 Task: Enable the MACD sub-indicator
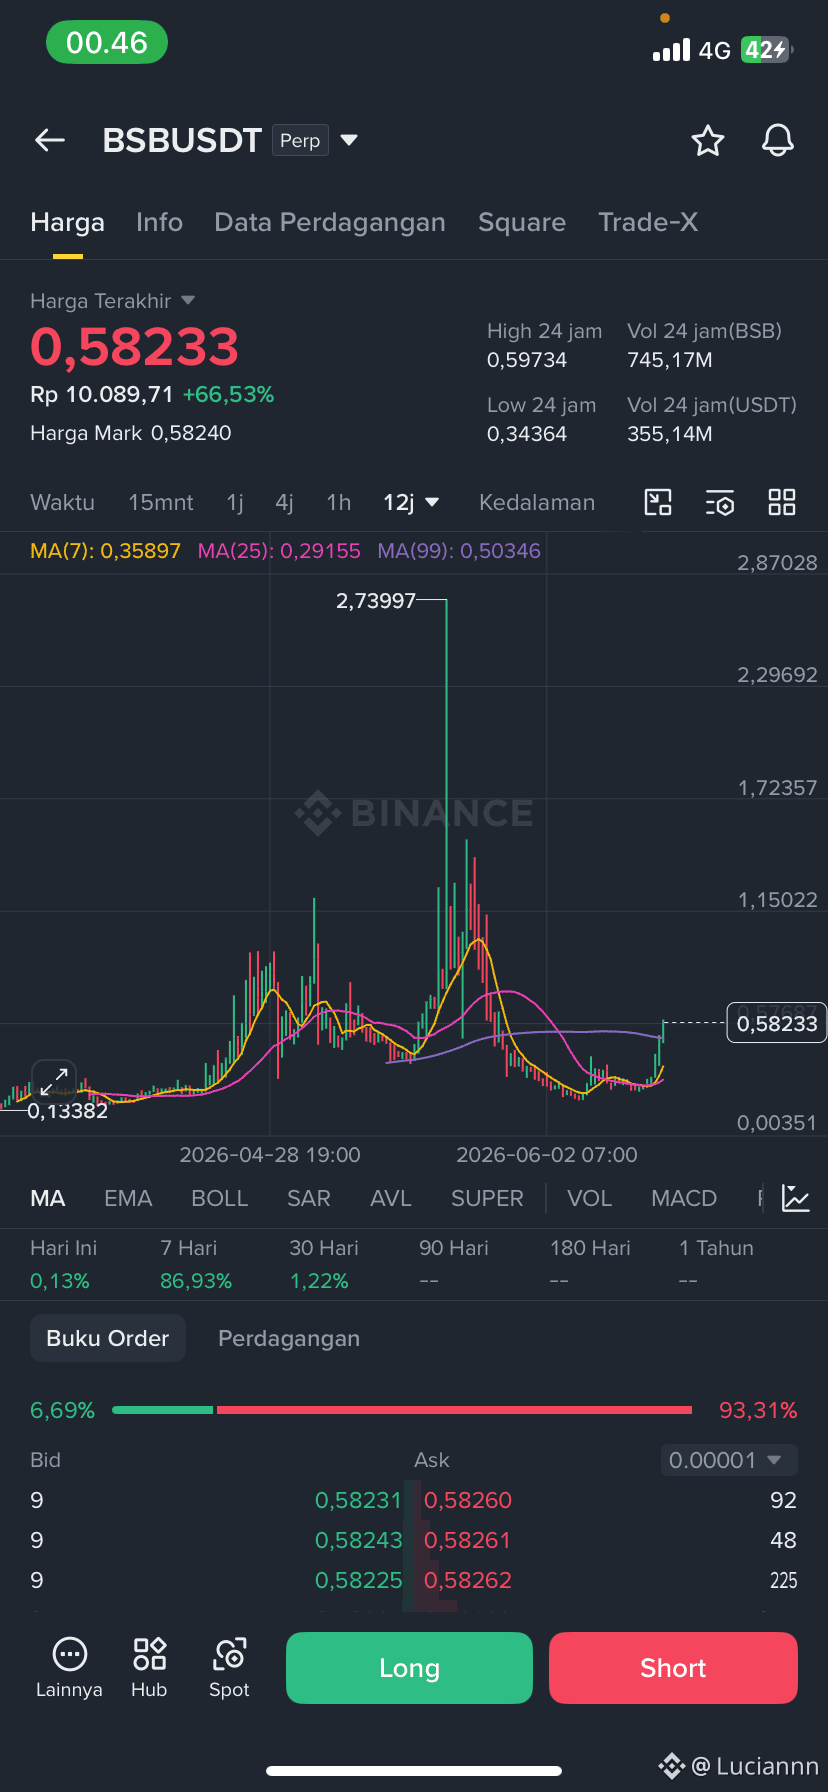[684, 1198]
